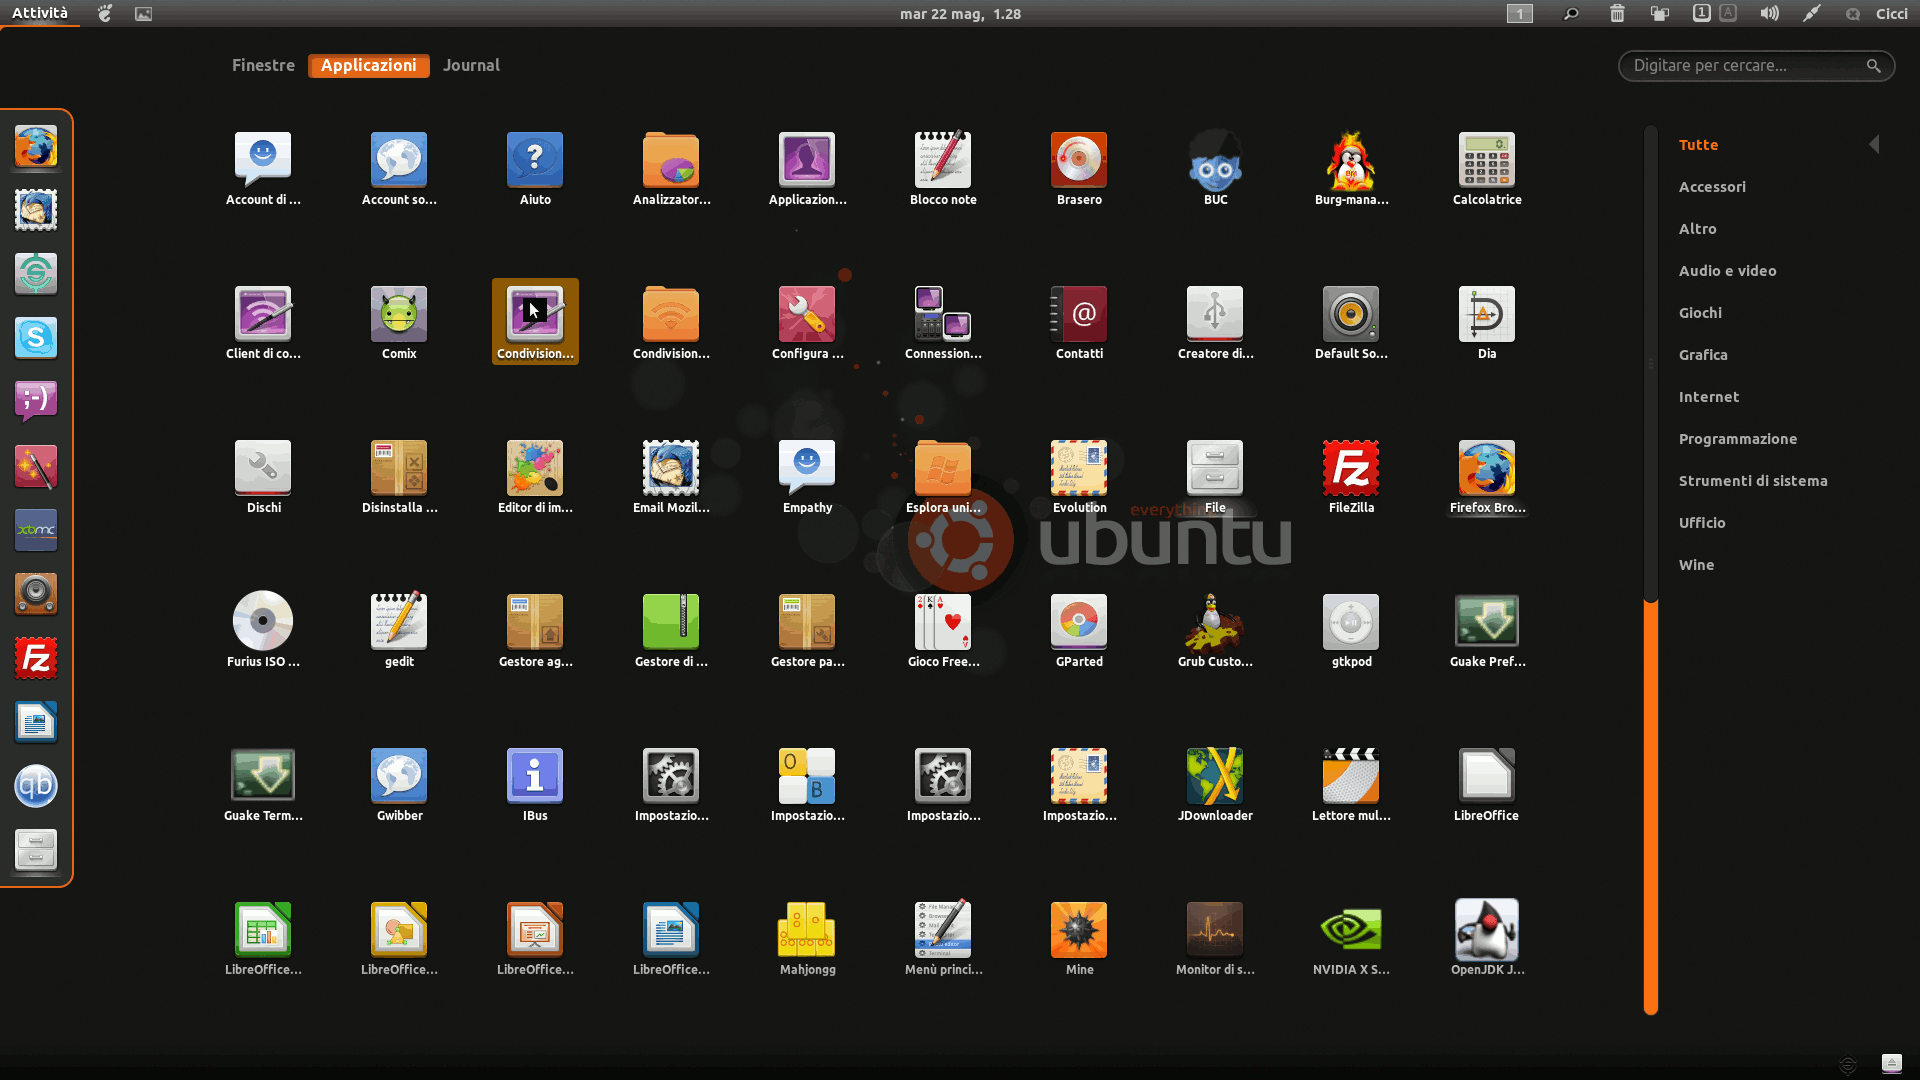Filter apps by Internet category
Viewport: 1920px width, 1080px height.
[1709, 397]
